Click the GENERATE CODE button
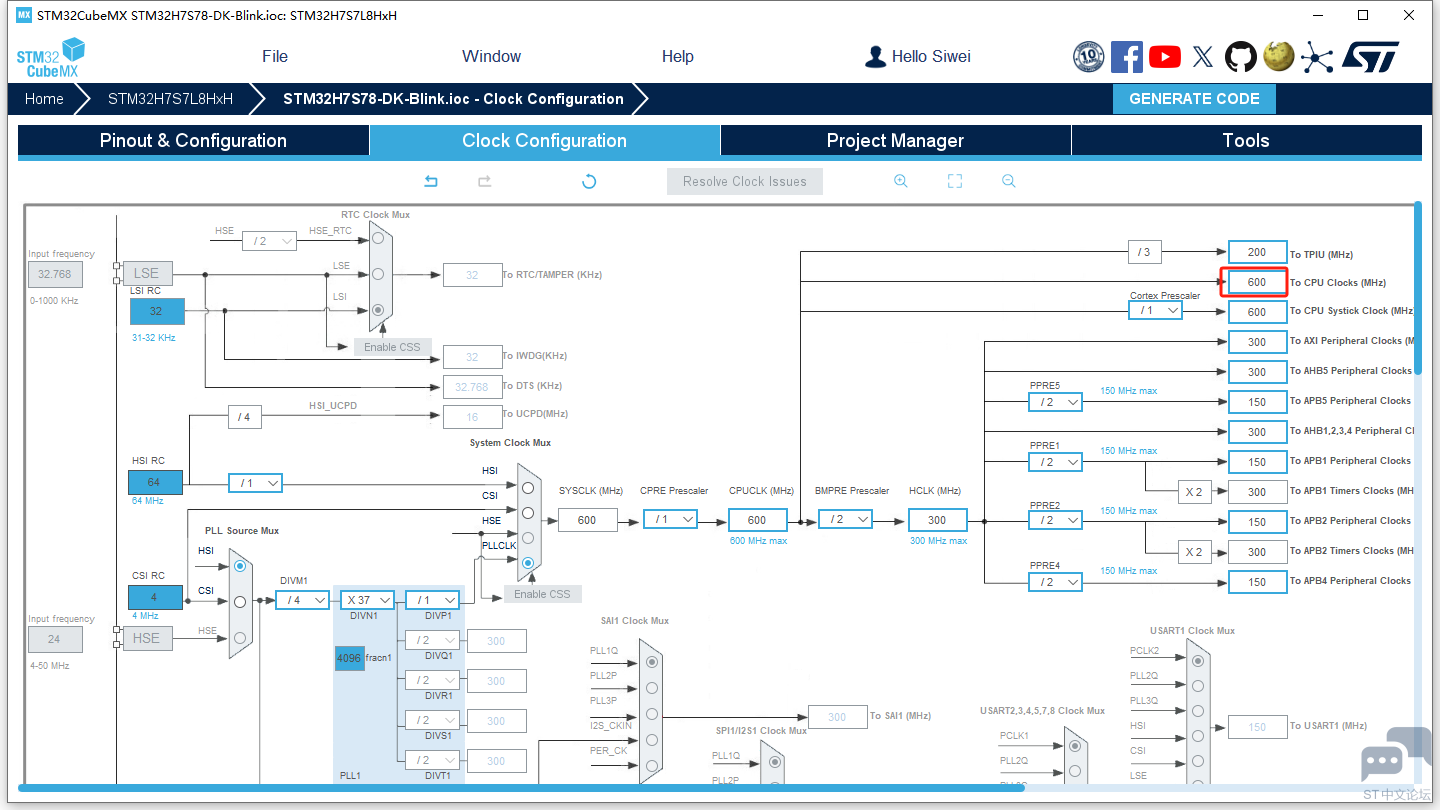The image size is (1440, 810). 1194,99
